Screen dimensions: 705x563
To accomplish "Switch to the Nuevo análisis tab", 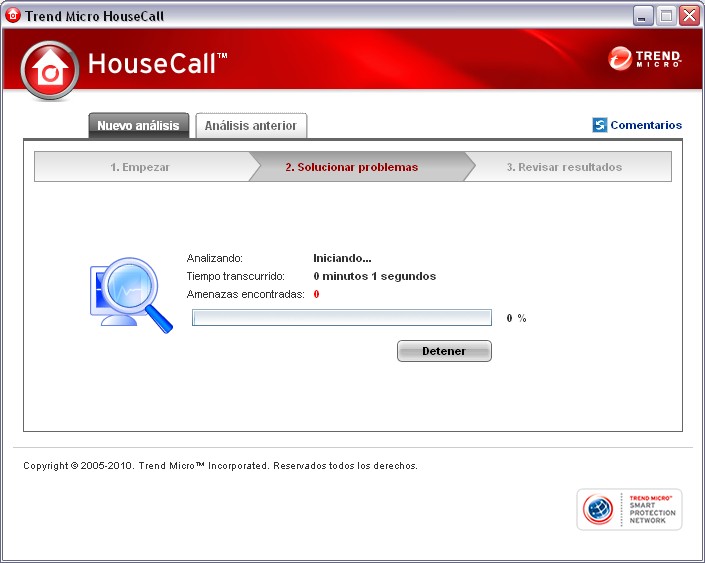I will pos(138,125).
